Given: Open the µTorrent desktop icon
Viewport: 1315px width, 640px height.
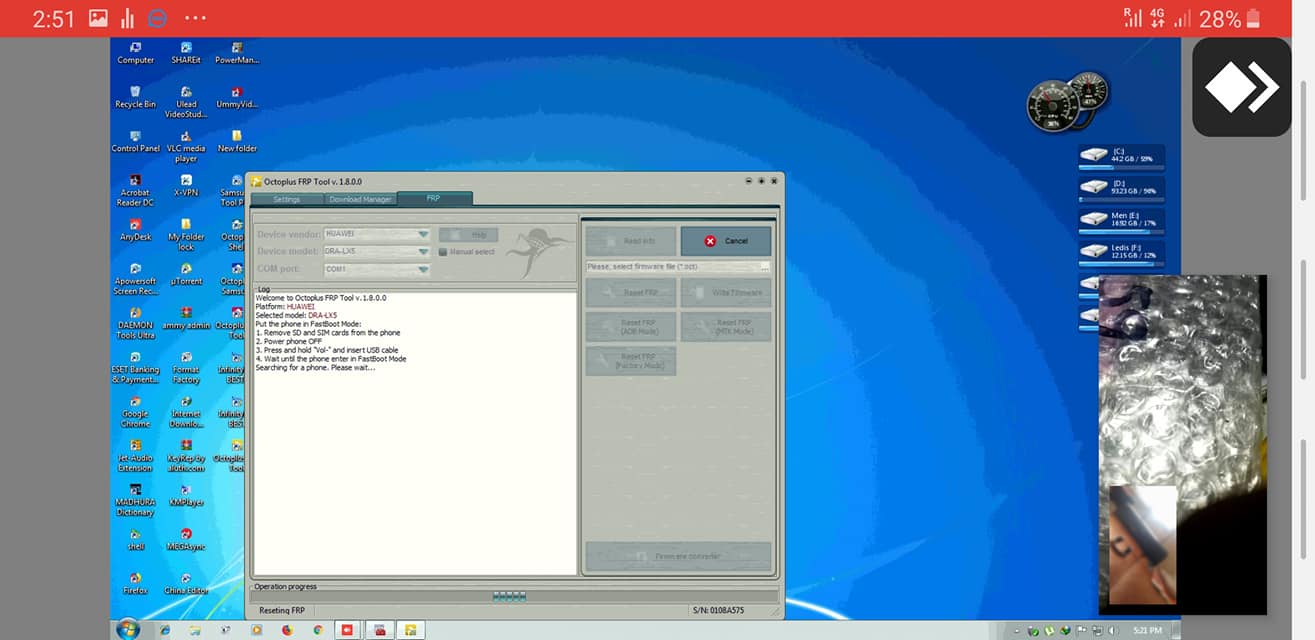Looking at the screenshot, I should pos(186,274).
